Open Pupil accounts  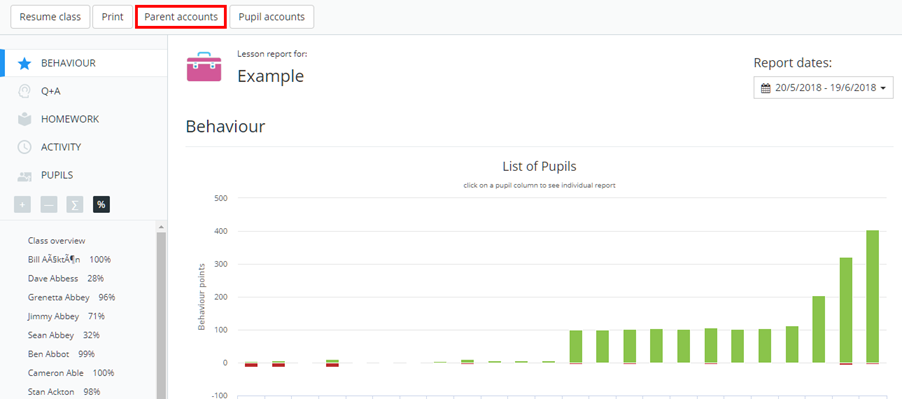click(x=272, y=17)
